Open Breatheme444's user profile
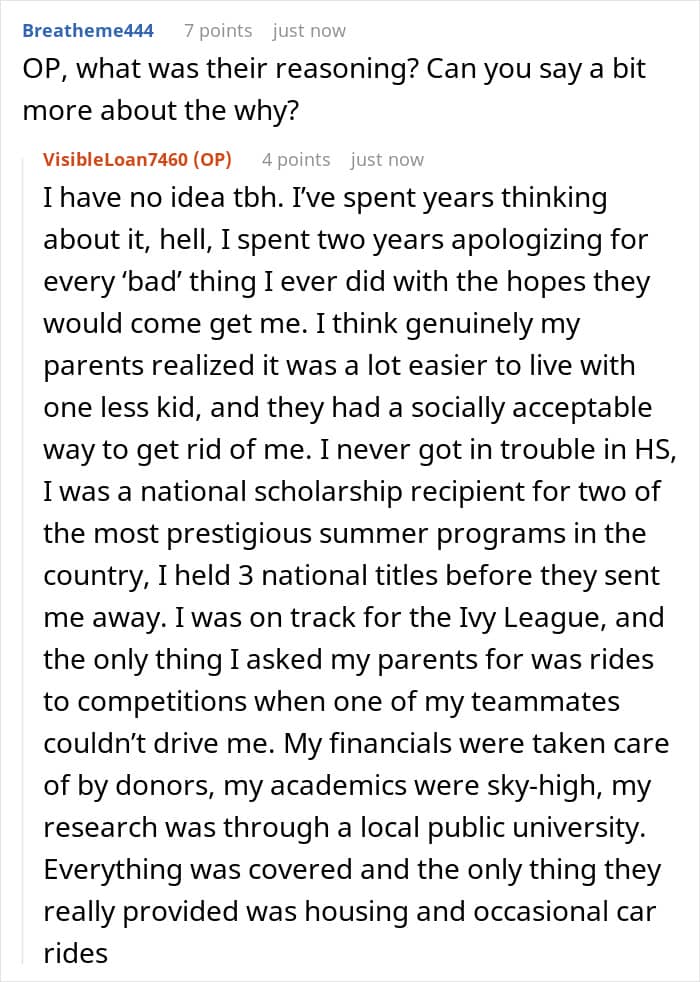The height and width of the screenshot is (982, 700). tap(88, 31)
